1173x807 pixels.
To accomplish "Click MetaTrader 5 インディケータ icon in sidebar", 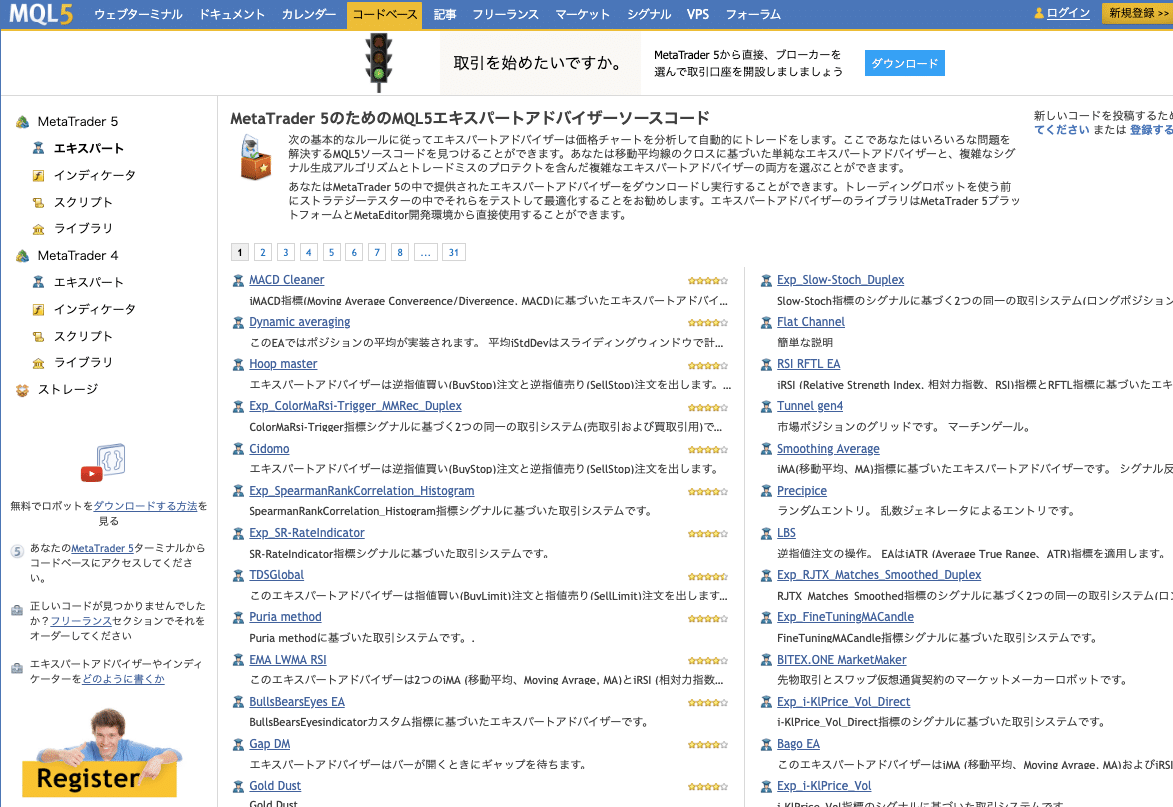I will [x=38, y=176].
